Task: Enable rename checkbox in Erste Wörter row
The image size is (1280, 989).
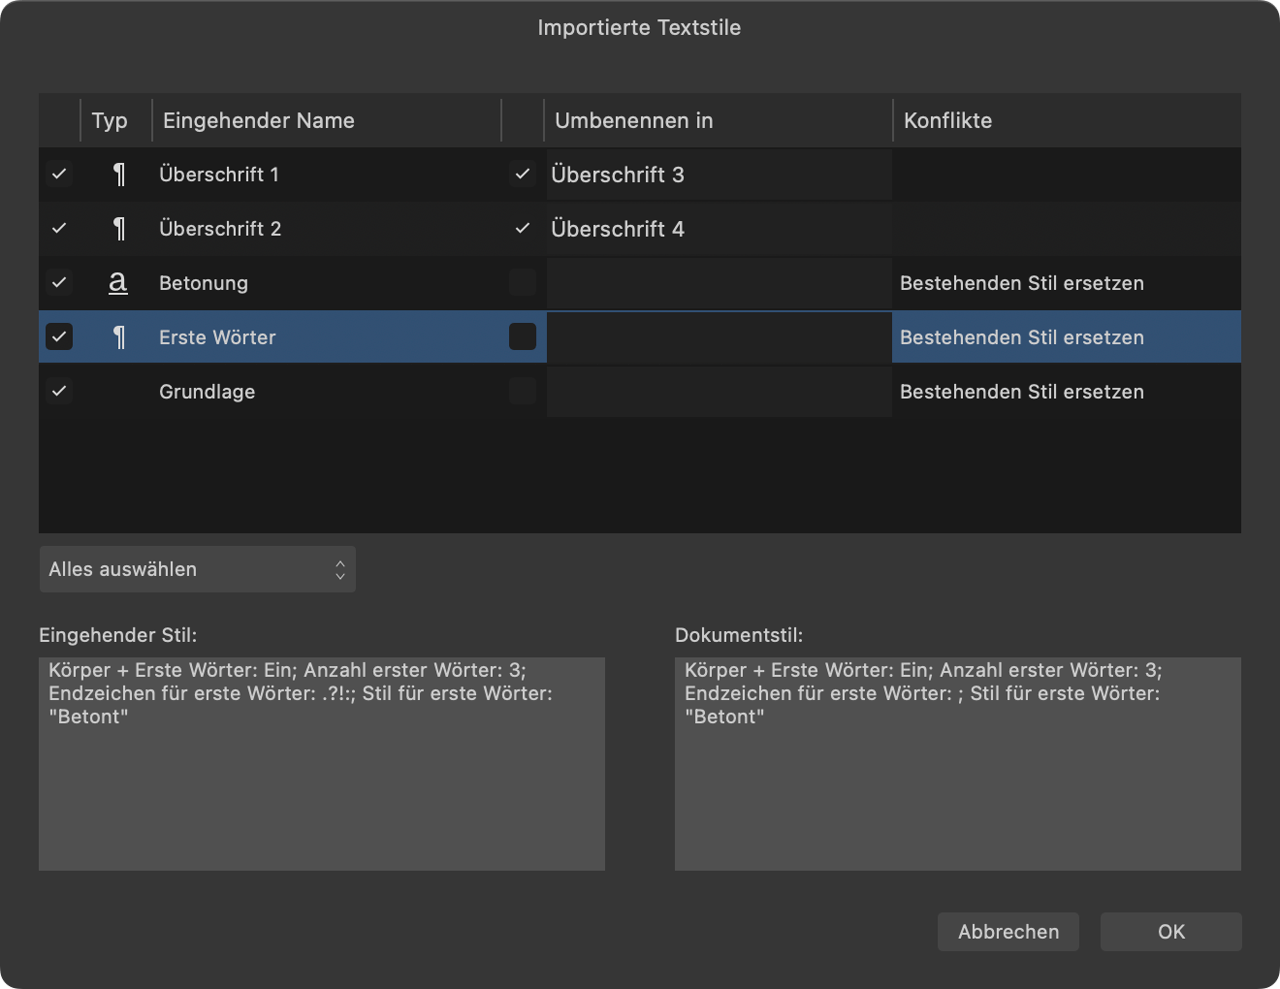Action: point(522,337)
